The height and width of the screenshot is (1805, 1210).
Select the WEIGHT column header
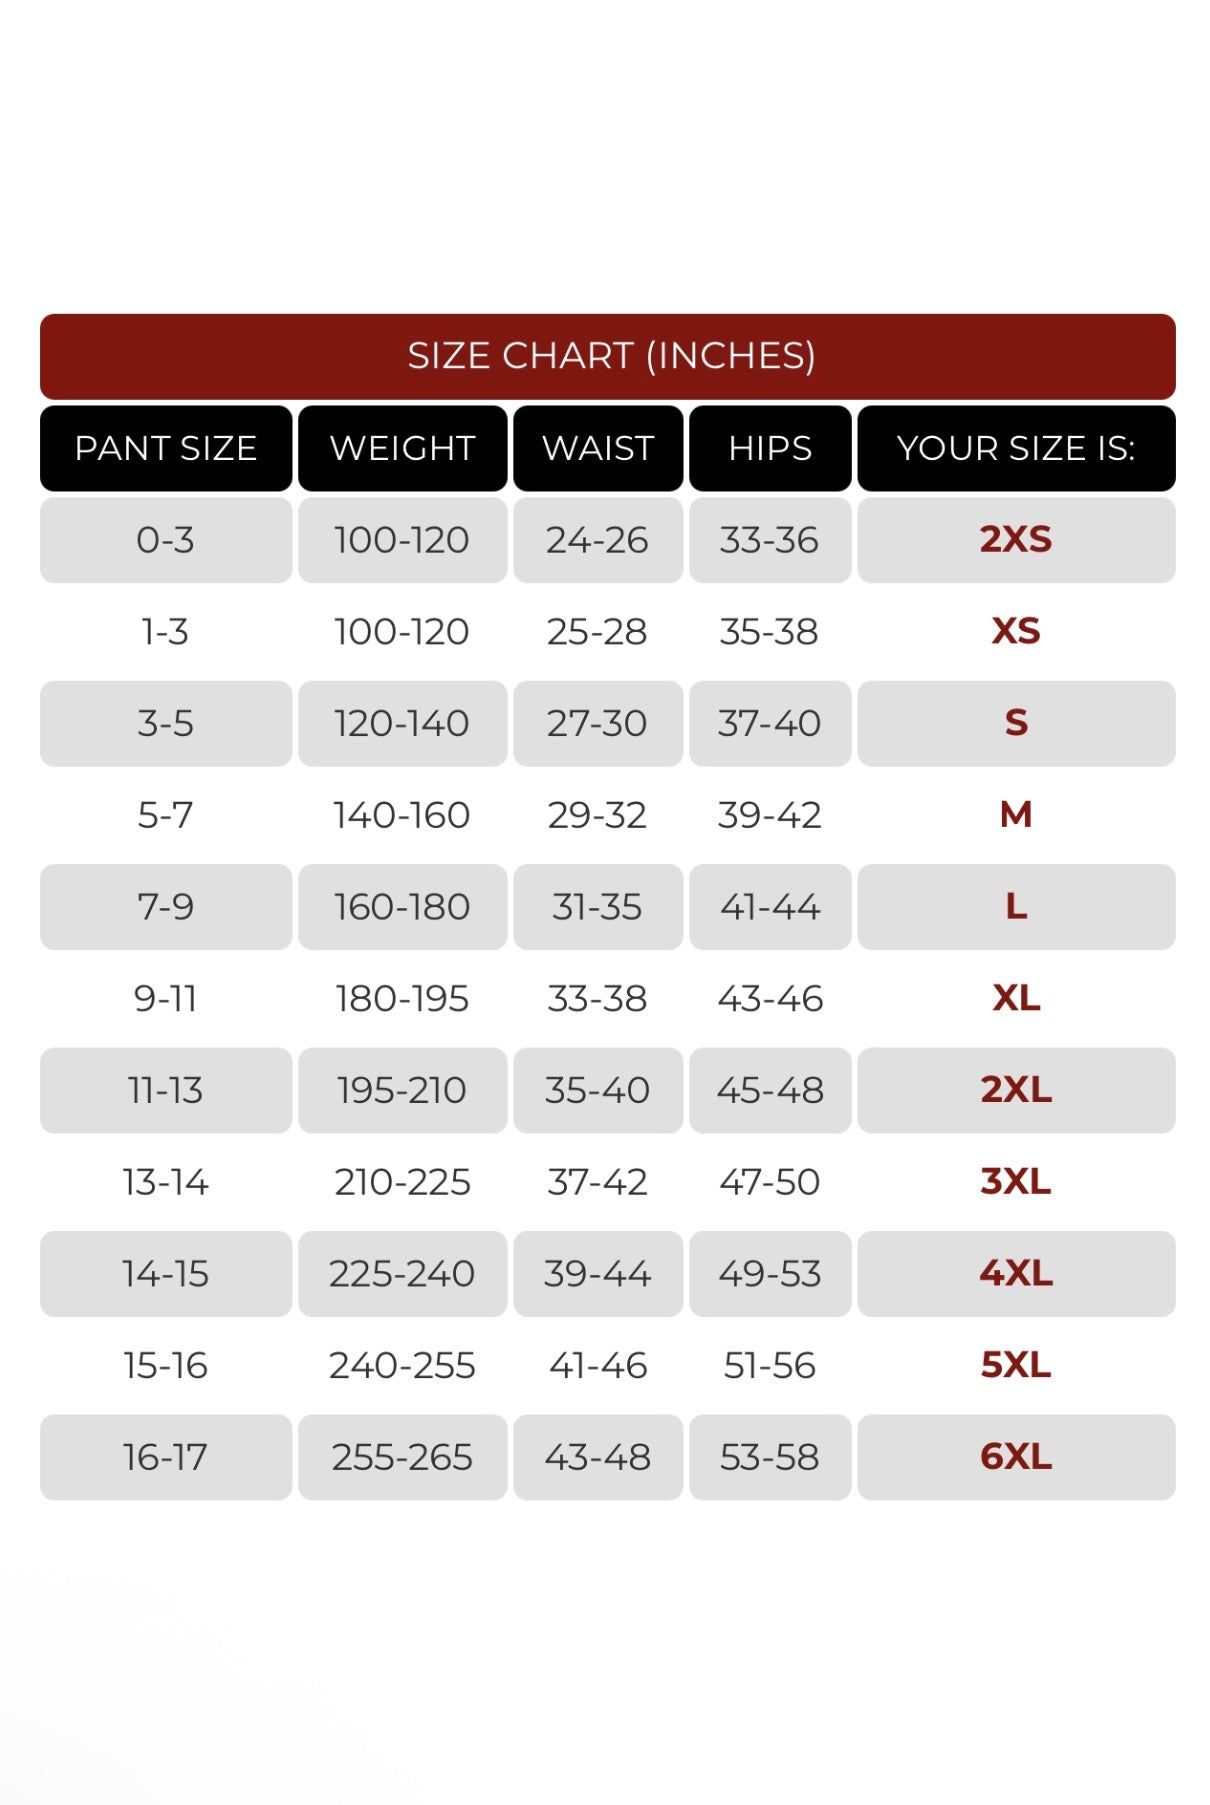402,448
